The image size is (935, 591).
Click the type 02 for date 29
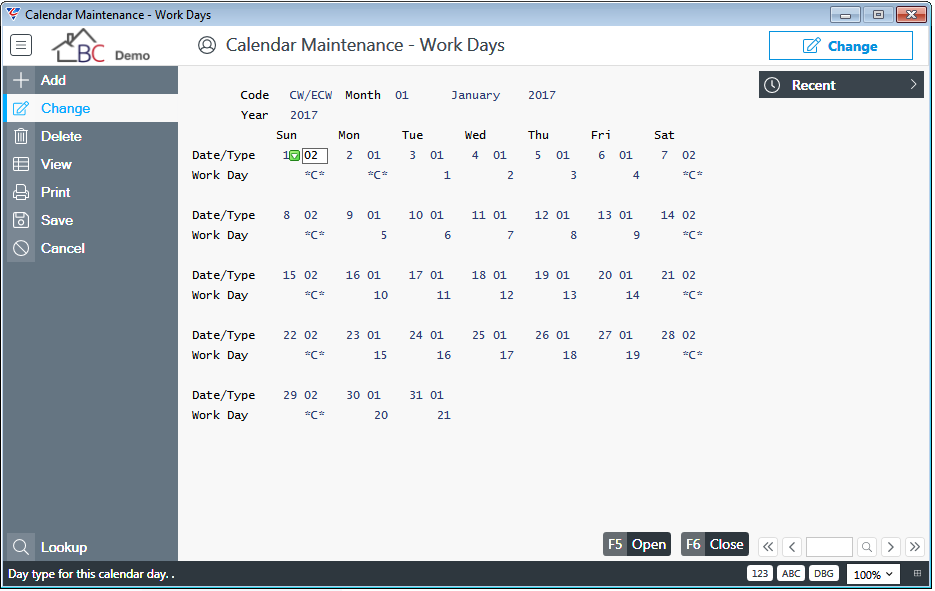[311, 395]
